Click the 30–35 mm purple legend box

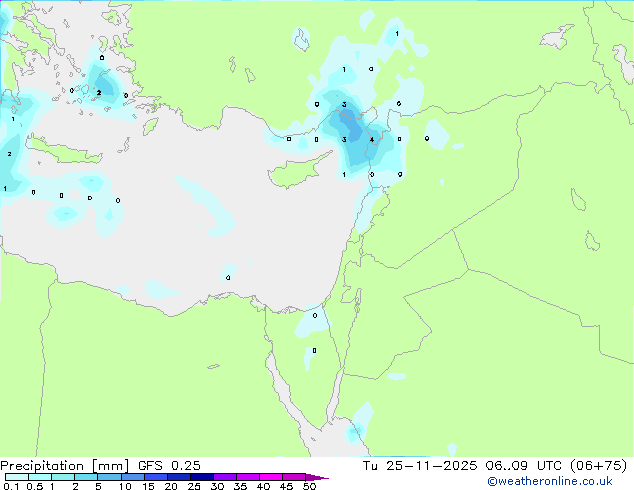point(224,477)
